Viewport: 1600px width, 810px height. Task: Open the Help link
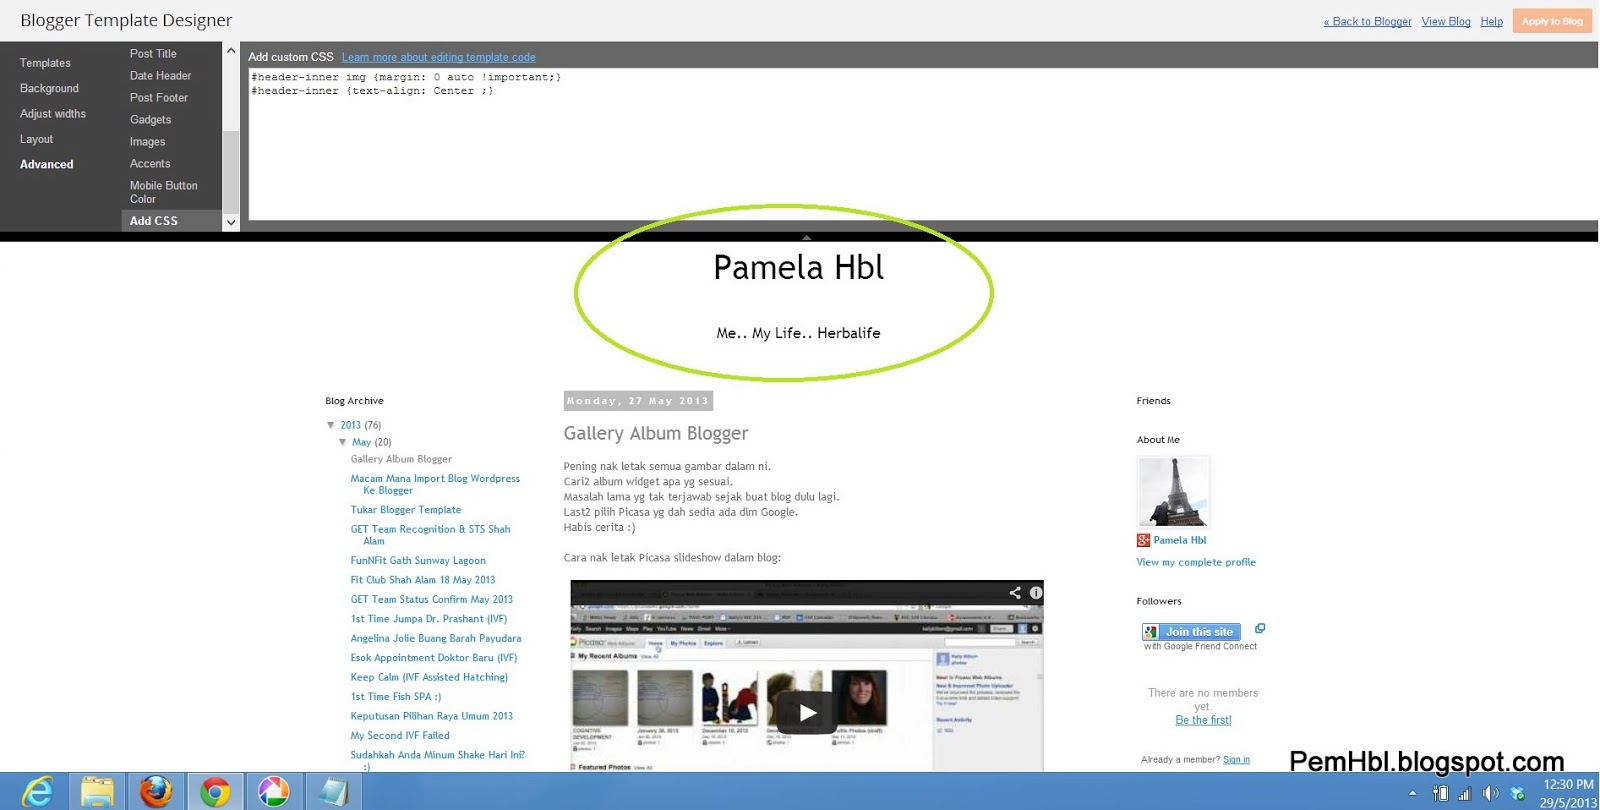(1491, 21)
